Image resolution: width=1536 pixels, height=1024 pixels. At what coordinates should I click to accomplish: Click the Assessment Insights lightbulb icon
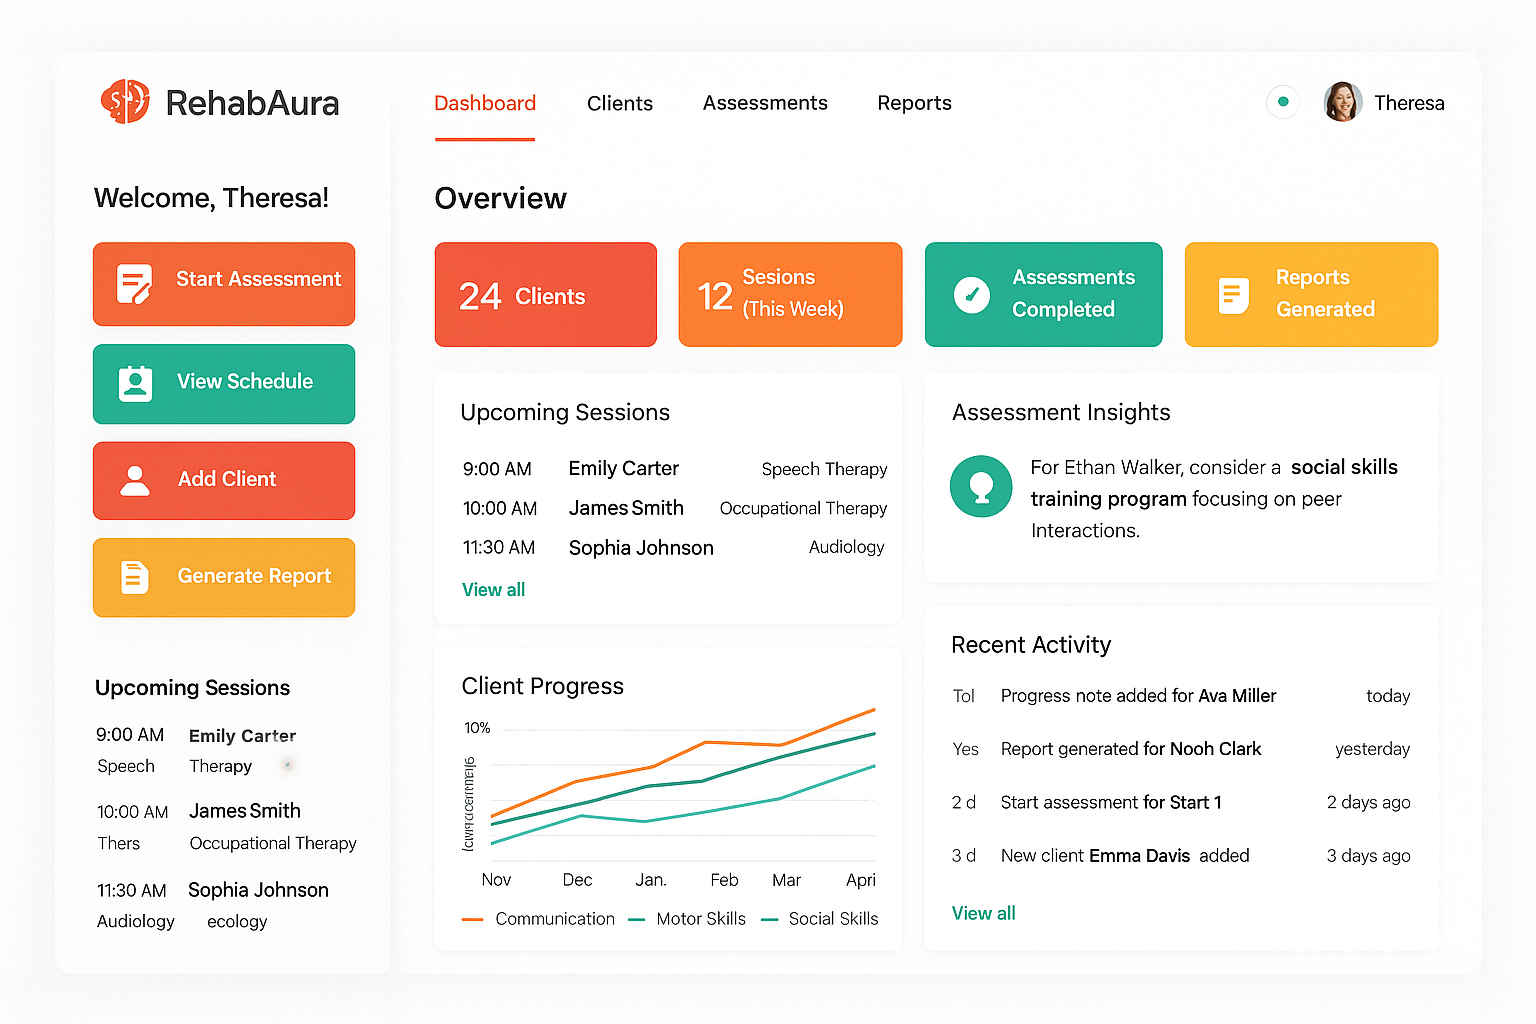[981, 487]
